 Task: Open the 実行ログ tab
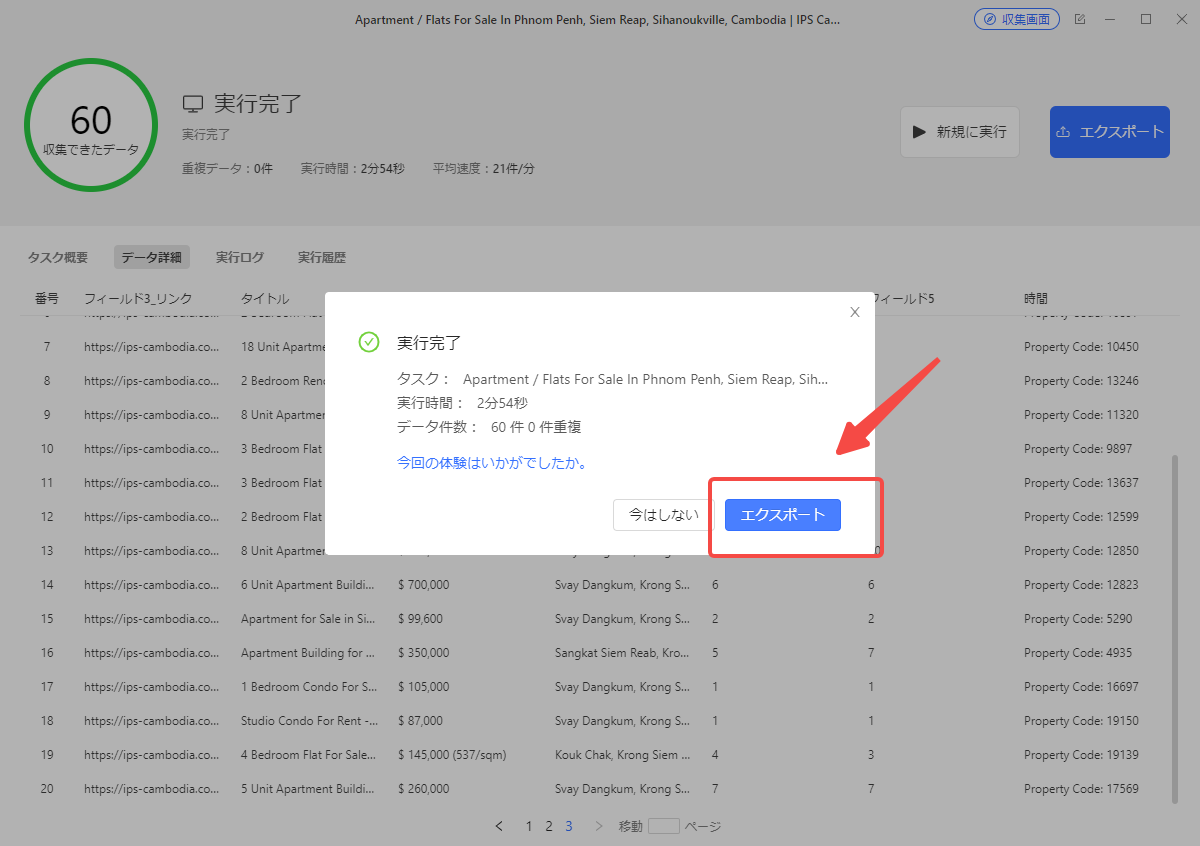point(240,257)
